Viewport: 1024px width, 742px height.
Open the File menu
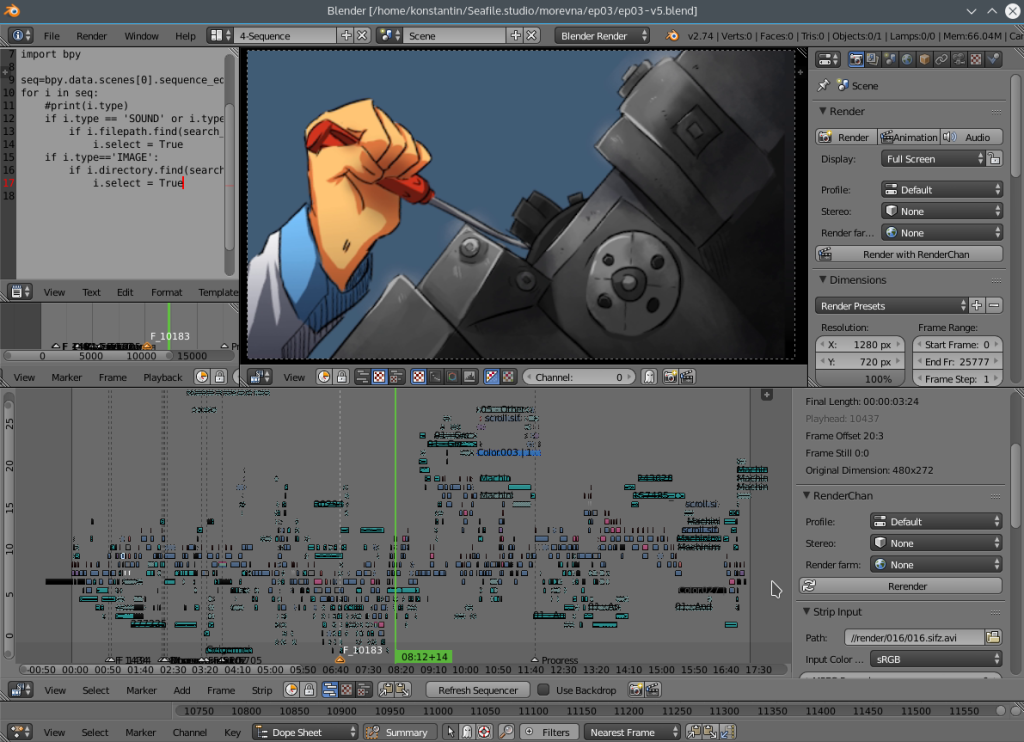(x=52, y=36)
